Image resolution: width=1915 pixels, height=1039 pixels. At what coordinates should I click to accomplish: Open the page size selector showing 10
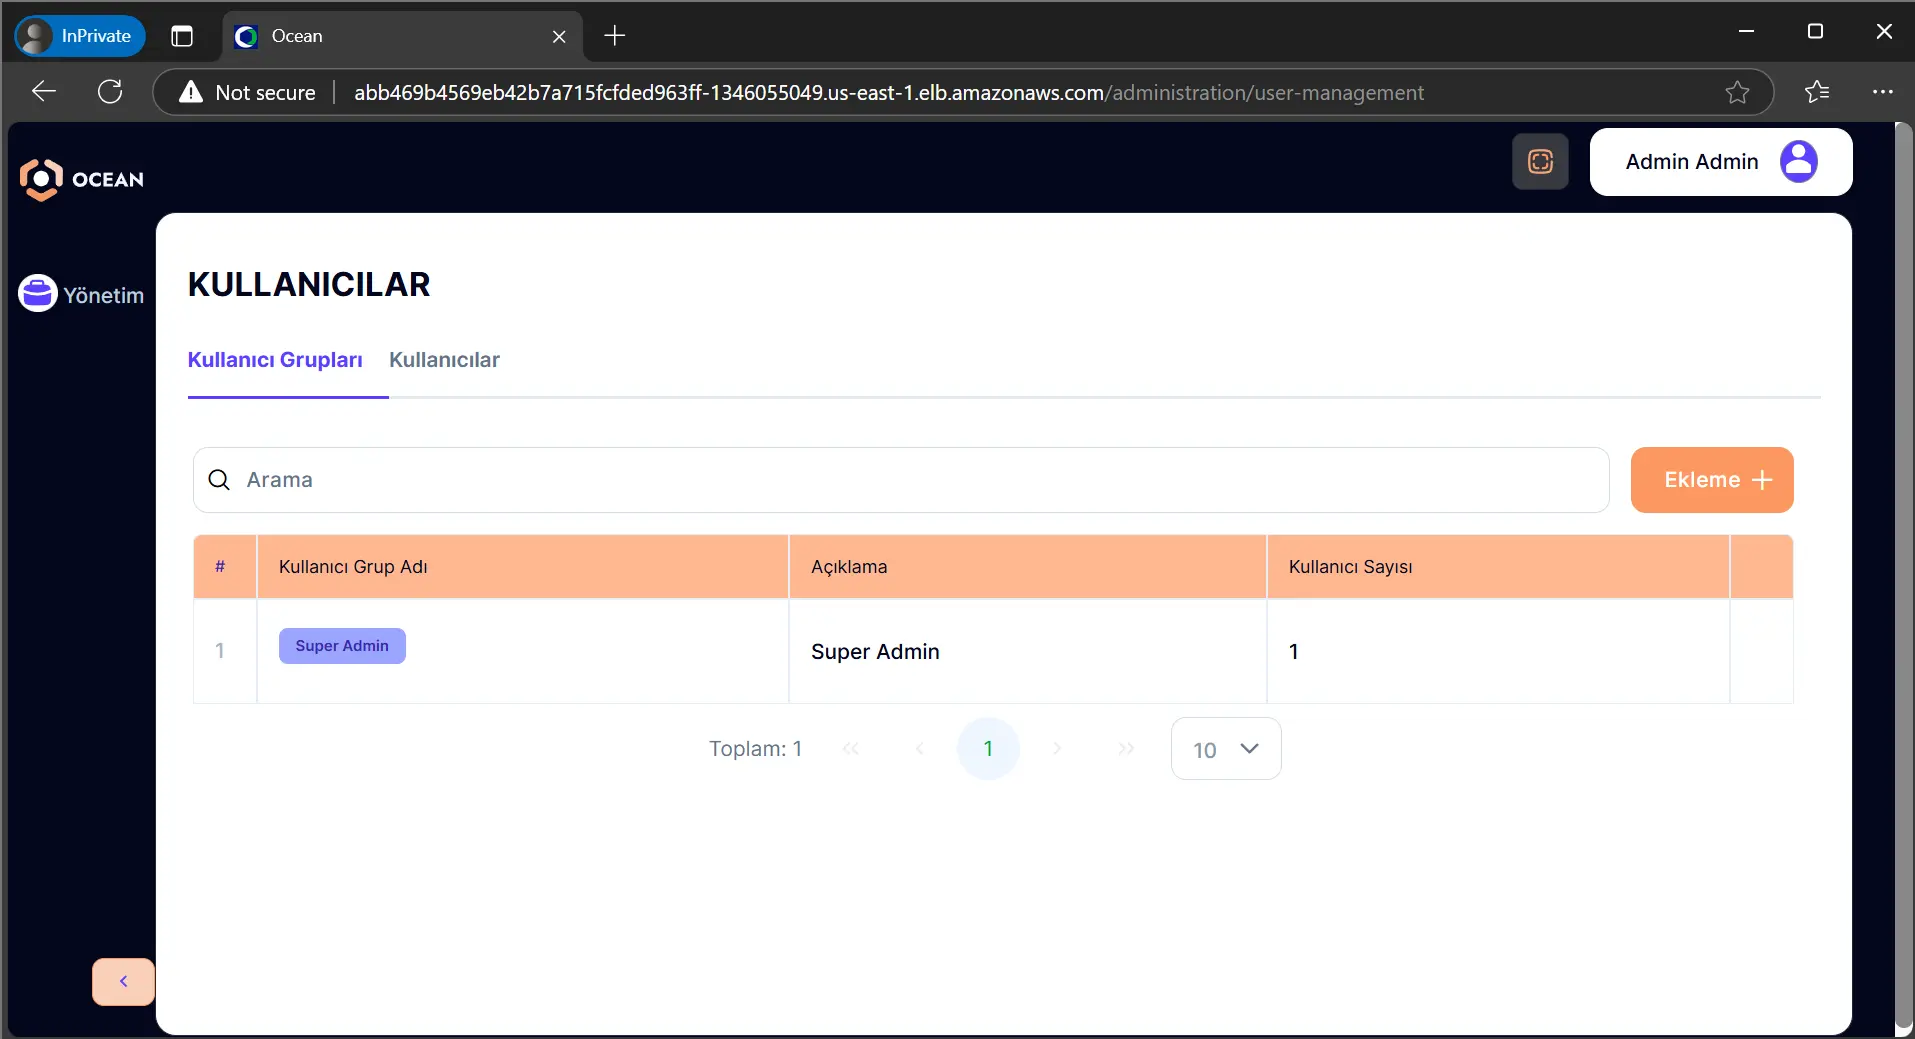(1224, 749)
